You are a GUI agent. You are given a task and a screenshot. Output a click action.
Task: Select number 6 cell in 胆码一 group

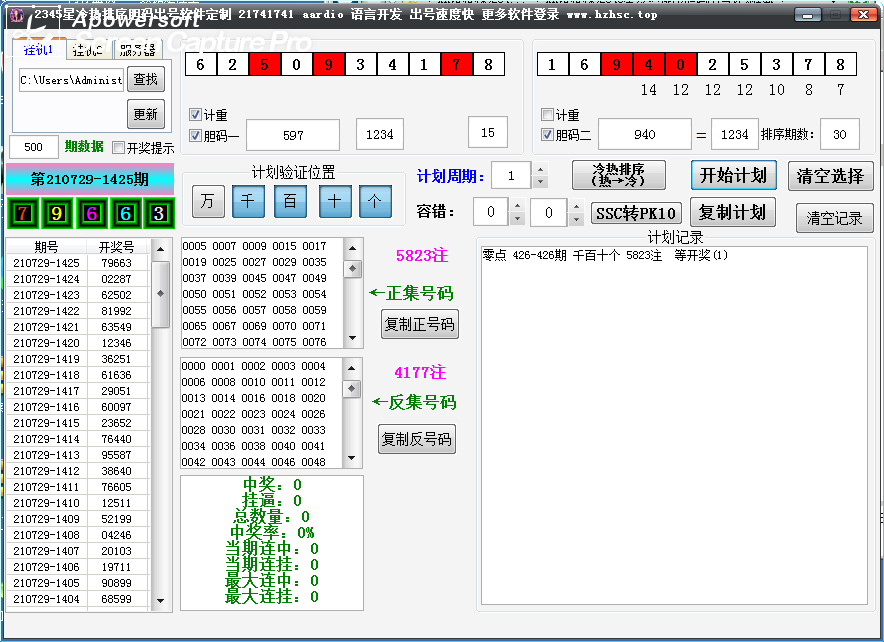(200, 64)
